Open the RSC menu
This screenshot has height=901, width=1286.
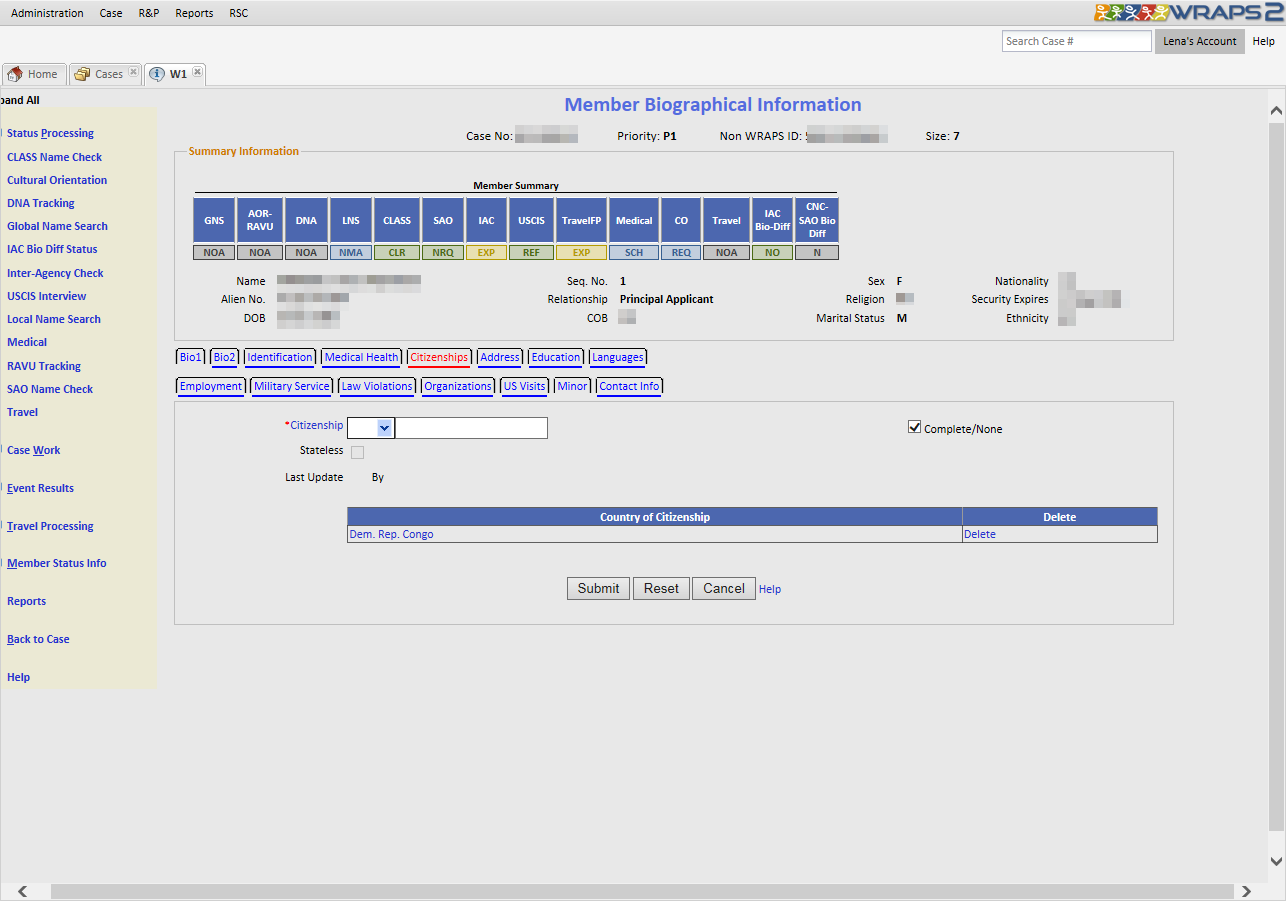coord(238,13)
